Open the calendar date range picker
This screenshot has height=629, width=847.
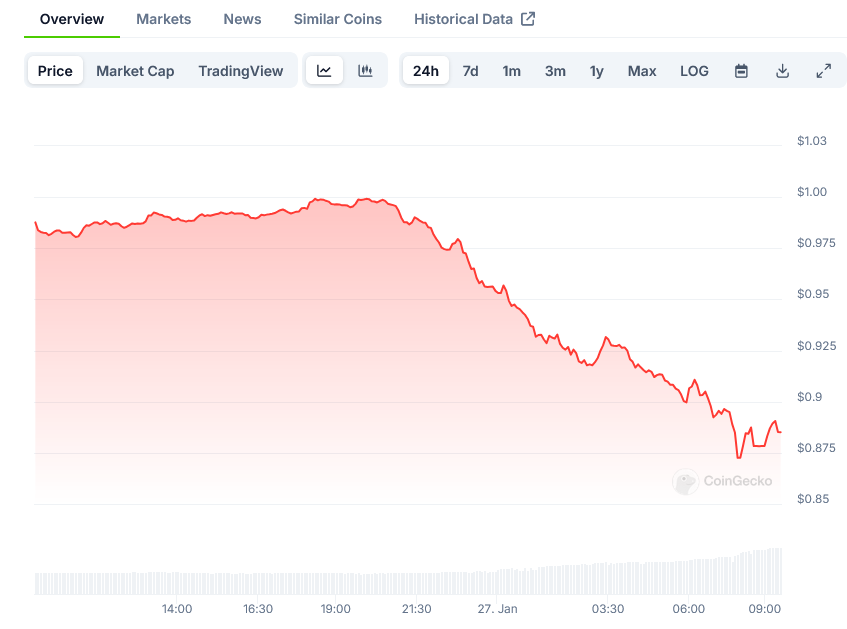tap(741, 71)
